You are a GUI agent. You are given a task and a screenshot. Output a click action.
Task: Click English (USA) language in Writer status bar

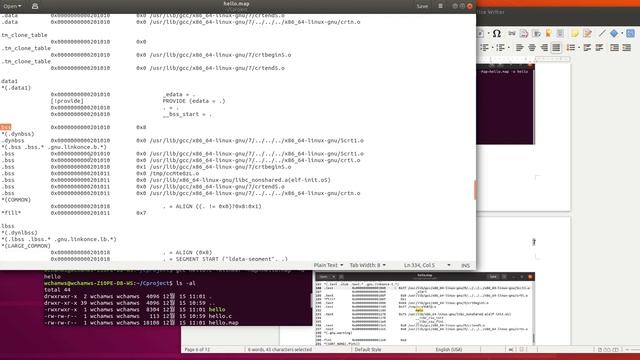(x=449, y=350)
